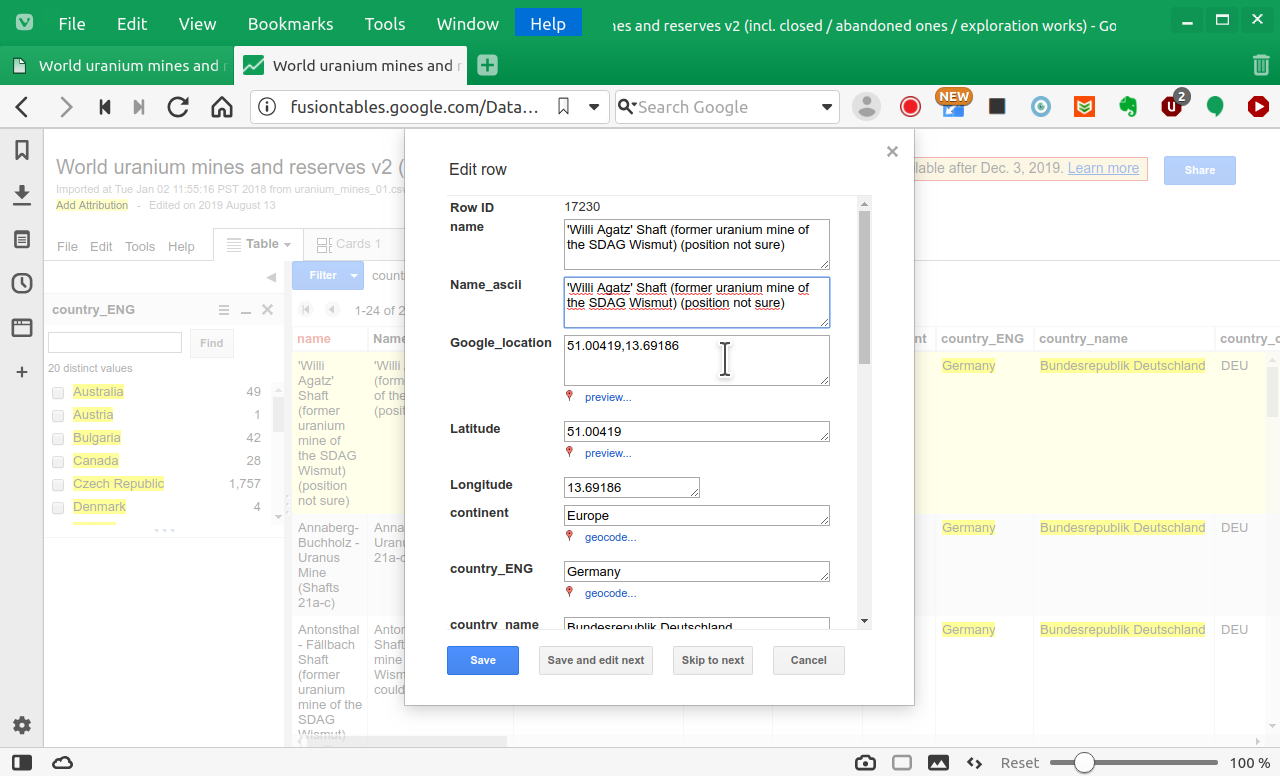Add a web panel with plus
This screenshot has height=776, width=1280.
22,372
